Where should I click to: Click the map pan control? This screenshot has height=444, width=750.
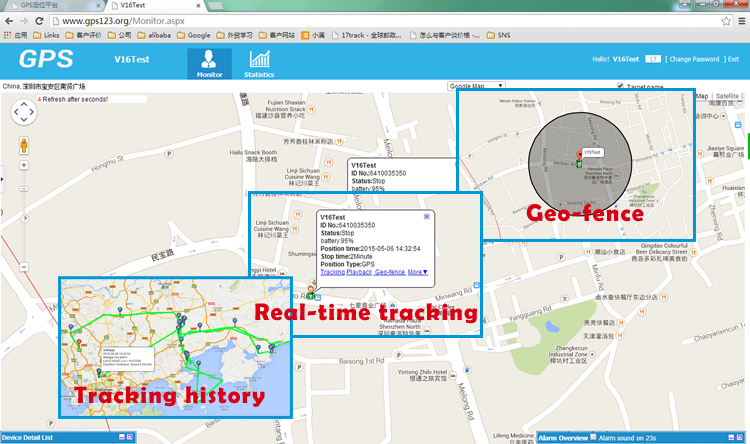24,113
